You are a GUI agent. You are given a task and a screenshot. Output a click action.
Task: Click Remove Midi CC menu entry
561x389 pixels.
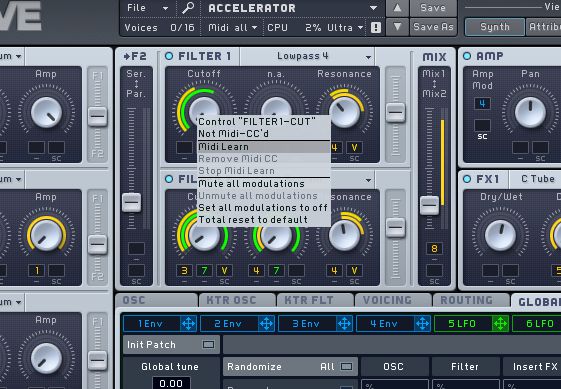(264, 159)
